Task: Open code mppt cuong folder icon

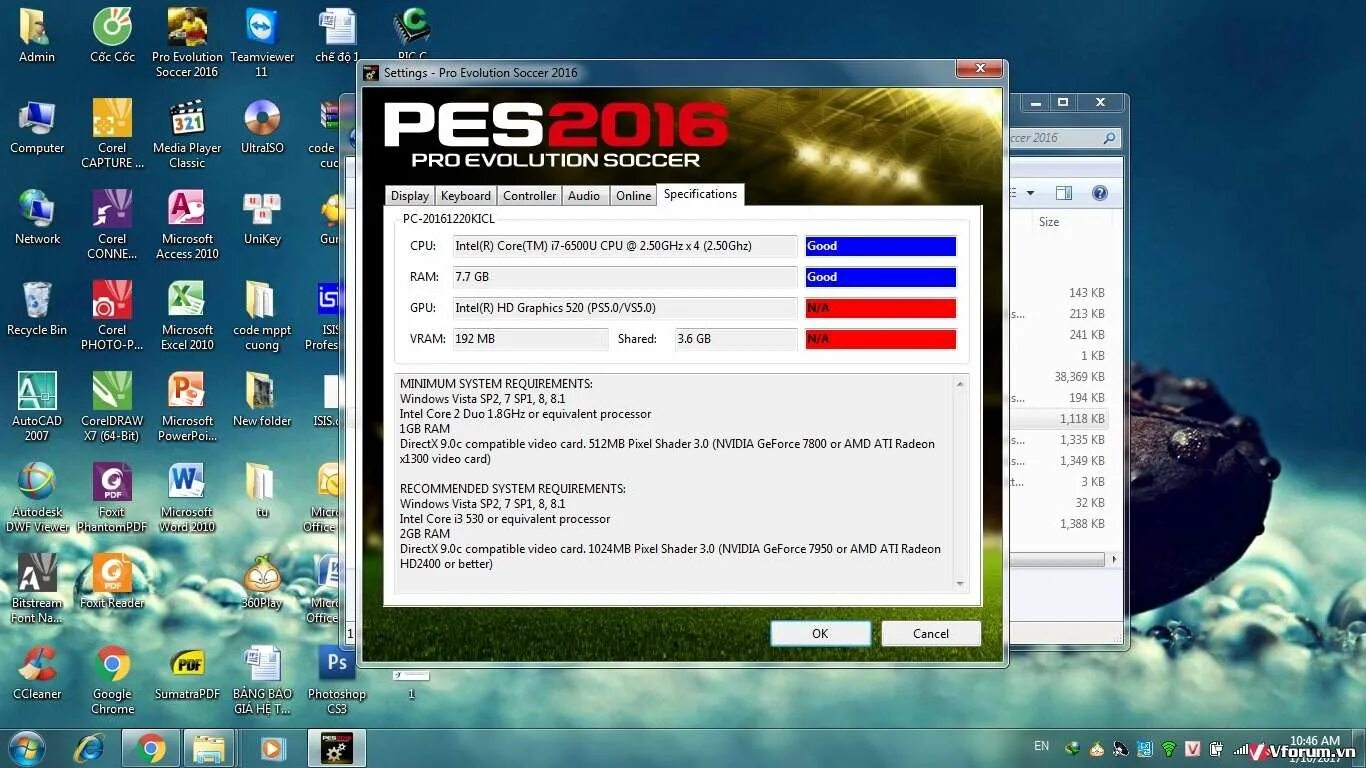Action: (x=262, y=316)
